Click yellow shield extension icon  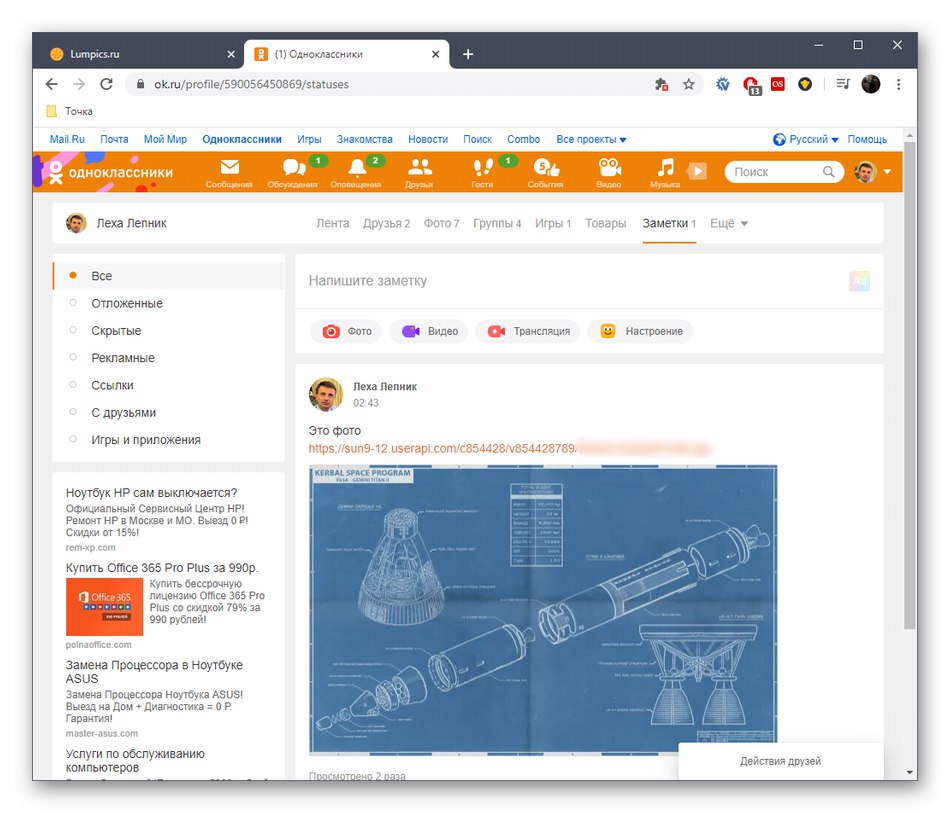coord(805,84)
